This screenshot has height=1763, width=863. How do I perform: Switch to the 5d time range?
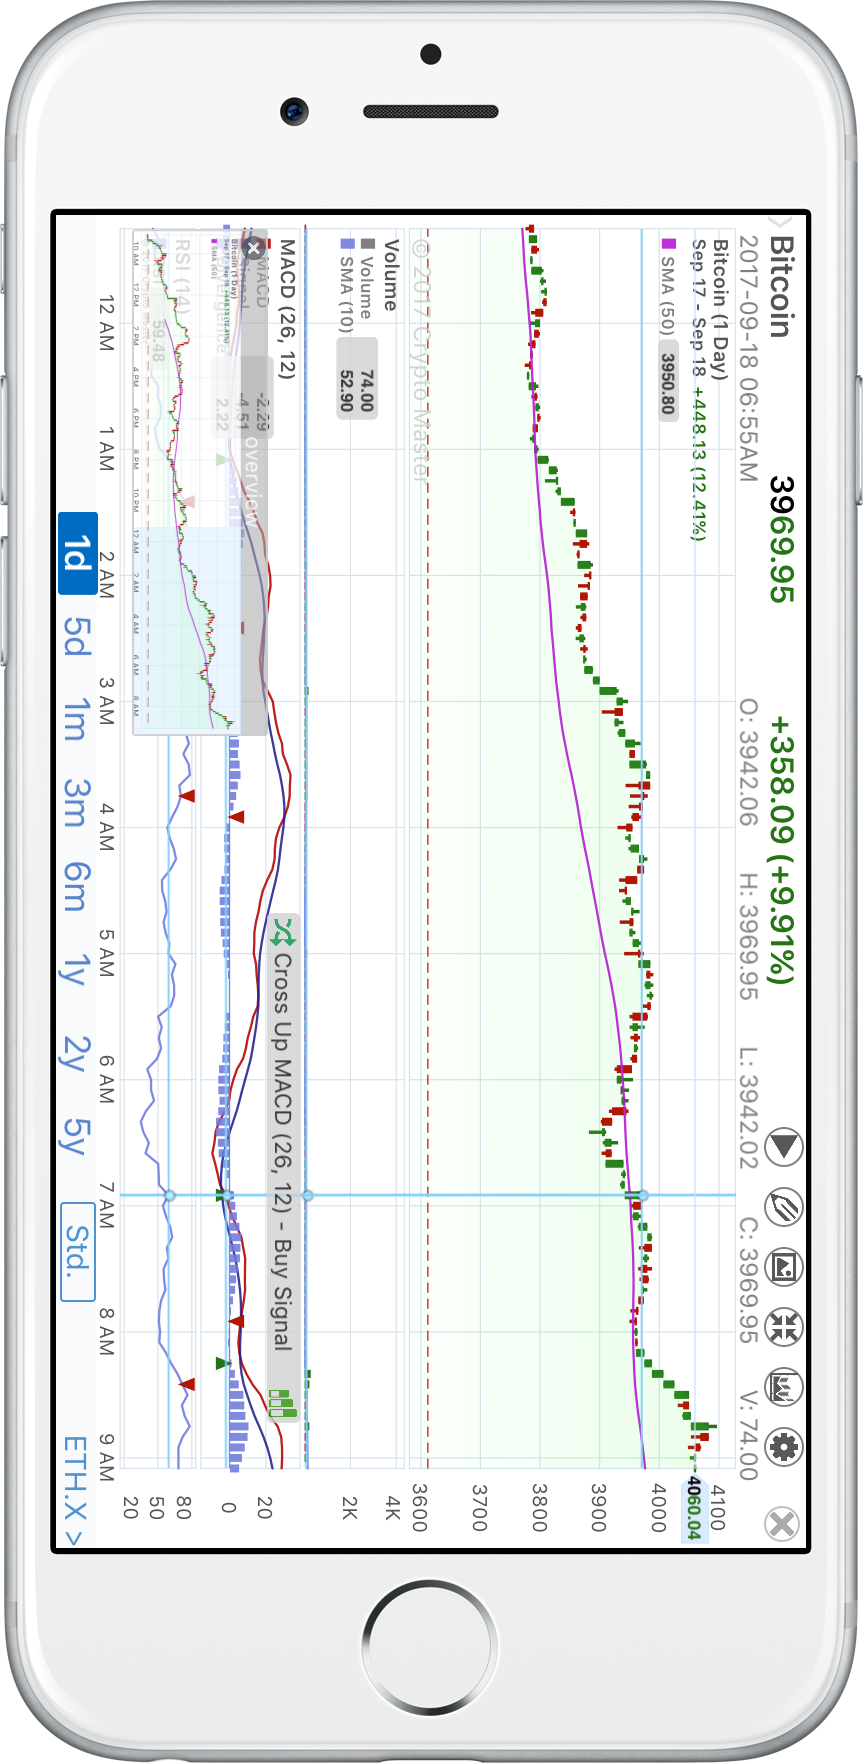click(x=77, y=635)
